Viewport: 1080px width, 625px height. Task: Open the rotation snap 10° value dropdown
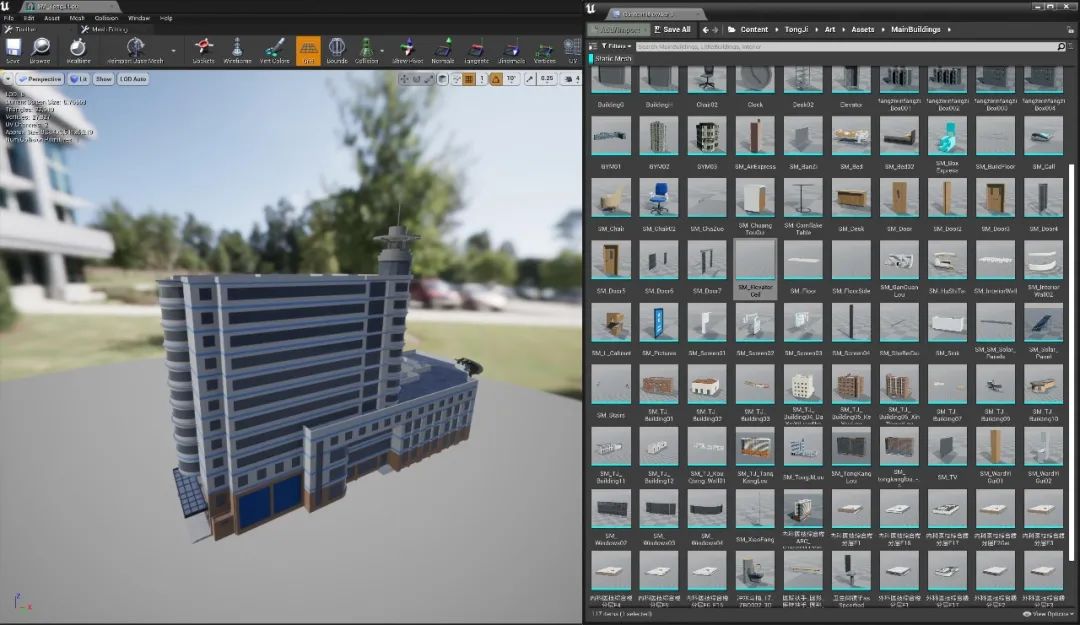511,79
